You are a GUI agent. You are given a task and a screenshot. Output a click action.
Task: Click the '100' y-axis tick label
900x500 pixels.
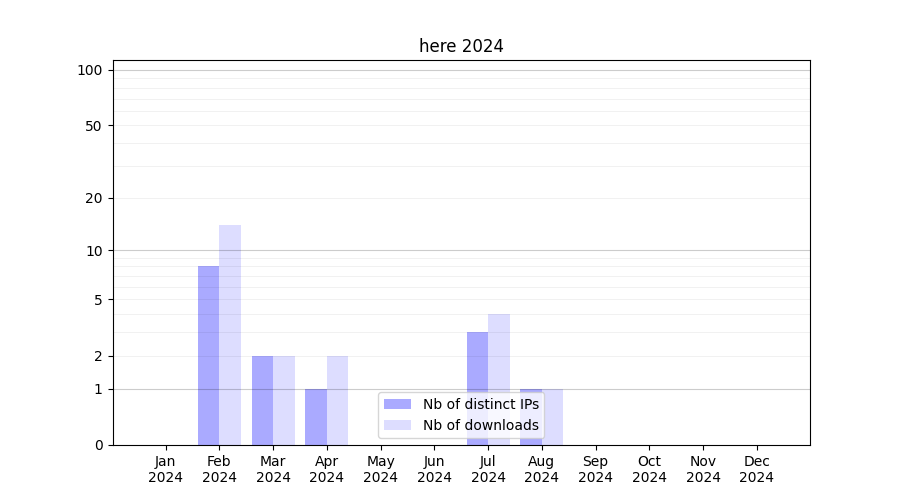pyautogui.click(x=90, y=70)
